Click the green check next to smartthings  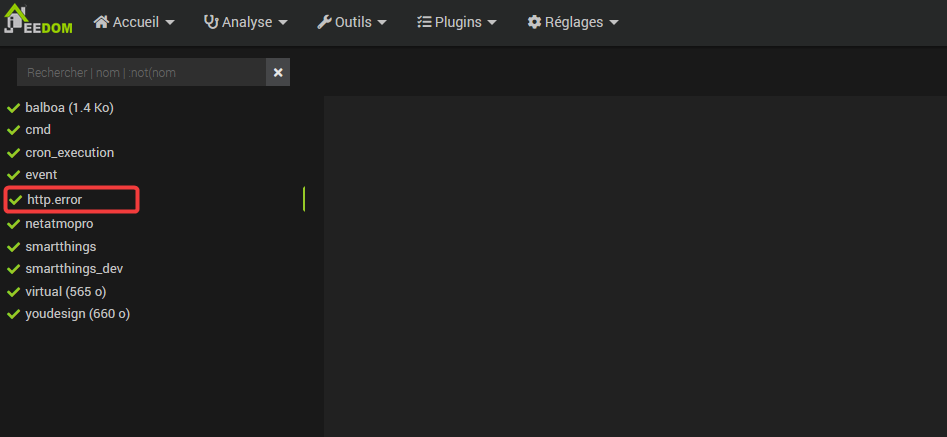[x=13, y=247]
